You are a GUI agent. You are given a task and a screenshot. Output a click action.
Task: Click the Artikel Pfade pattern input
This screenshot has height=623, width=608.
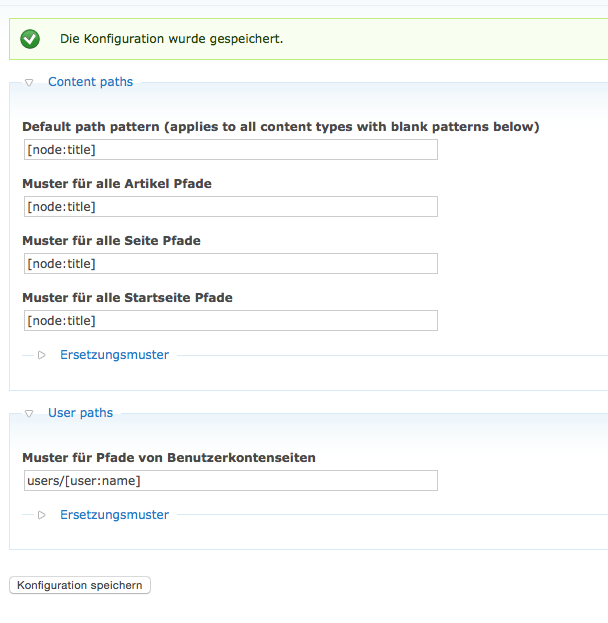(x=230, y=207)
